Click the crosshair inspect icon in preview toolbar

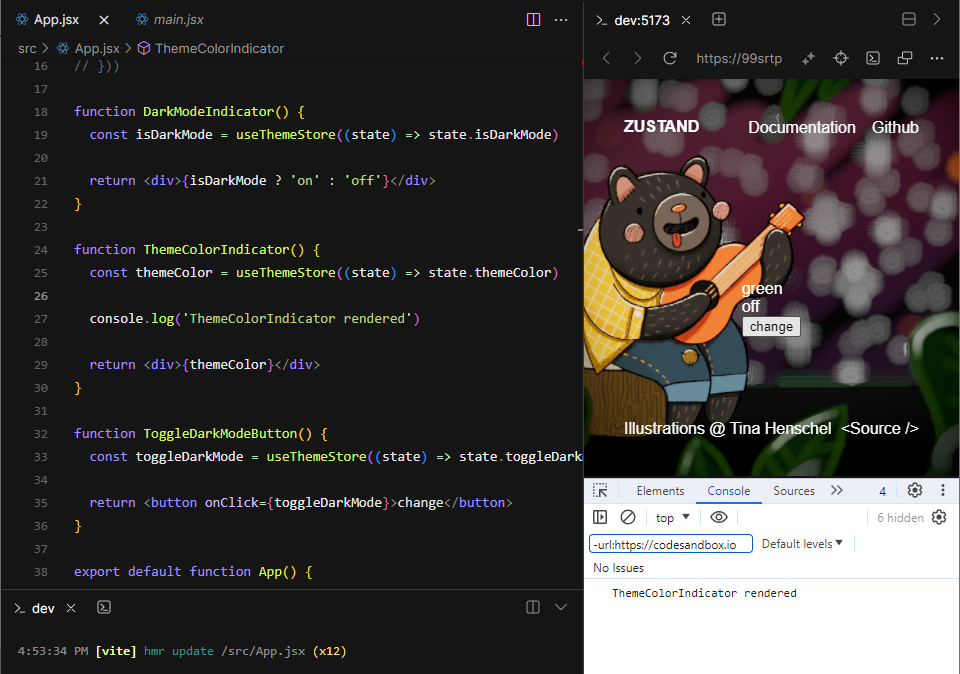(841, 58)
